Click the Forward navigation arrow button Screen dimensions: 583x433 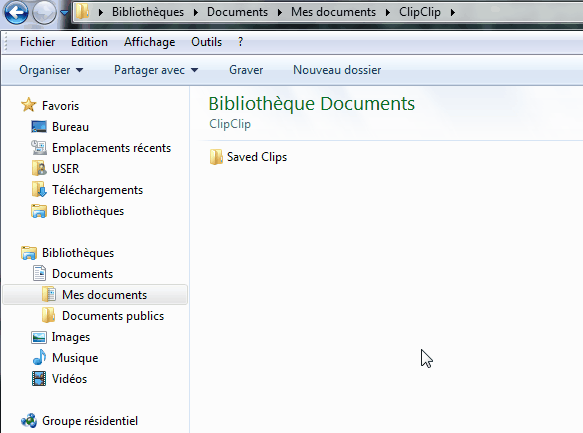coord(44,12)
